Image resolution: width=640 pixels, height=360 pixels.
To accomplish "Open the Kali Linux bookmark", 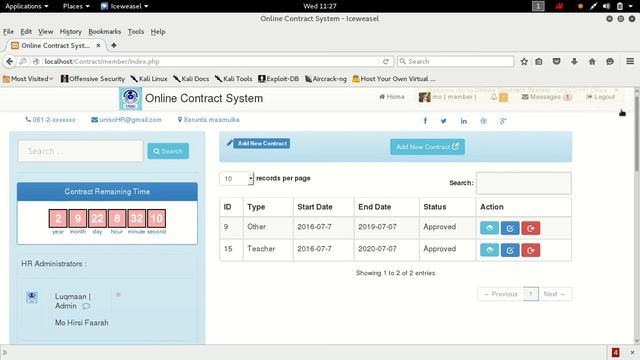I will [x=149, y=79].
